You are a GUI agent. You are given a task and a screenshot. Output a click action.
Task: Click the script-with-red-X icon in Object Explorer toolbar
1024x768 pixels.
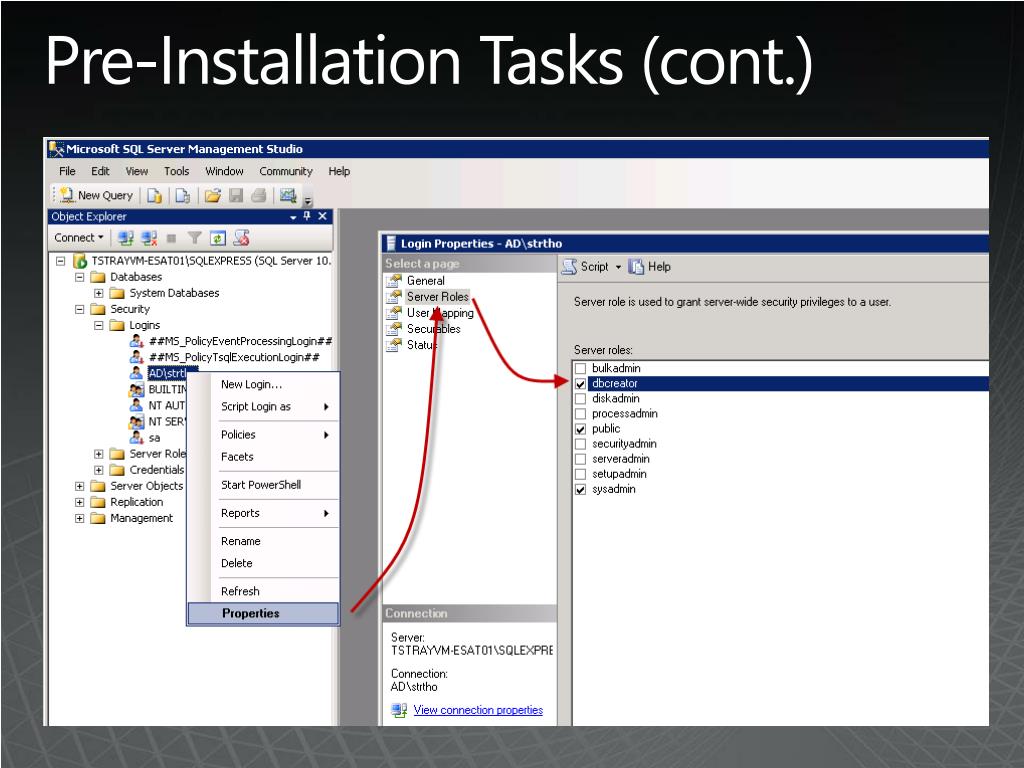click(x=242, y=238)
